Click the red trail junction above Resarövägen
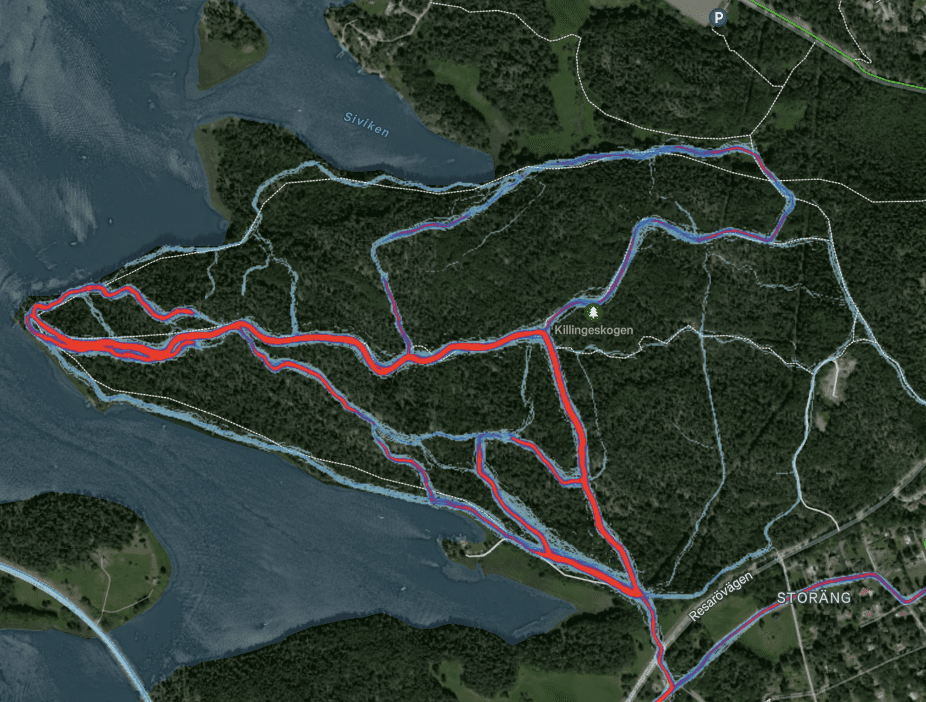The width and height of the screenshot is (926, 702). (x=639, y=592)
